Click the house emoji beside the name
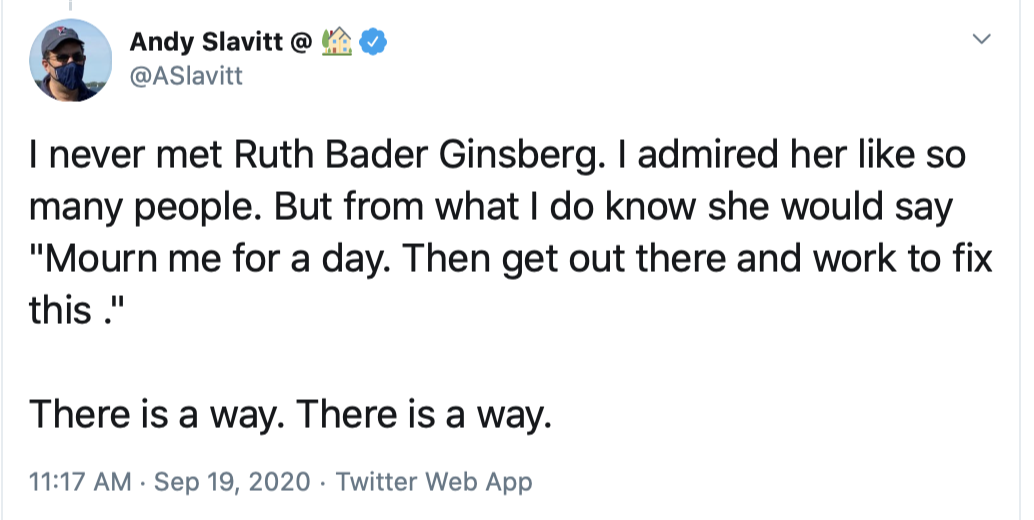This screenshot has height=520, width=1034. point(336,42)
